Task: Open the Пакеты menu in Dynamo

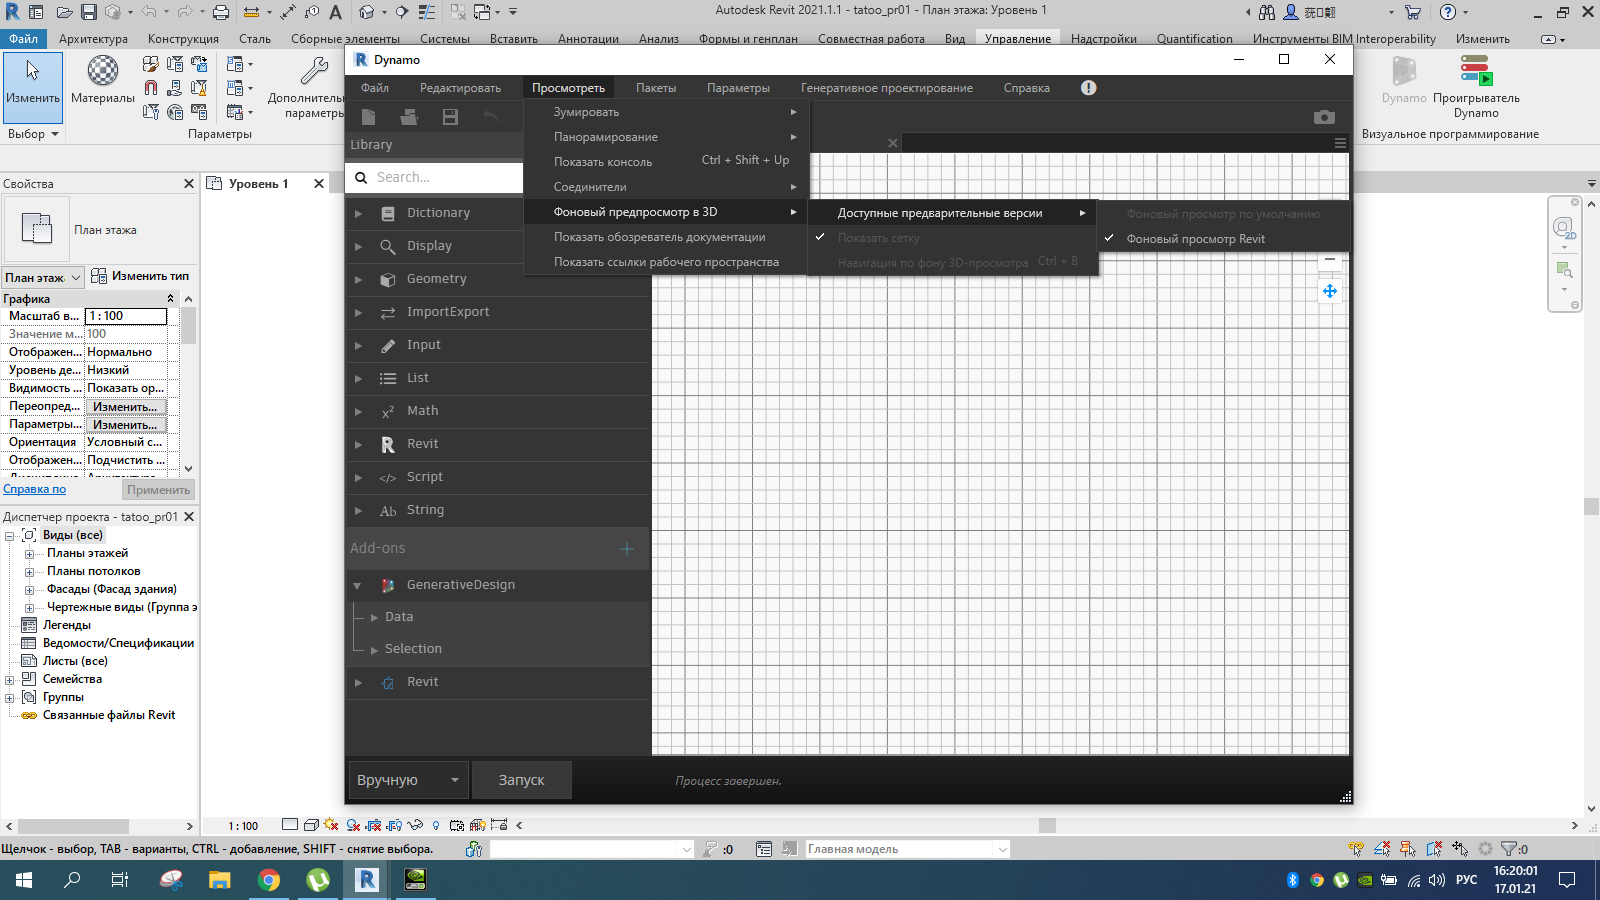Action: 656,88
